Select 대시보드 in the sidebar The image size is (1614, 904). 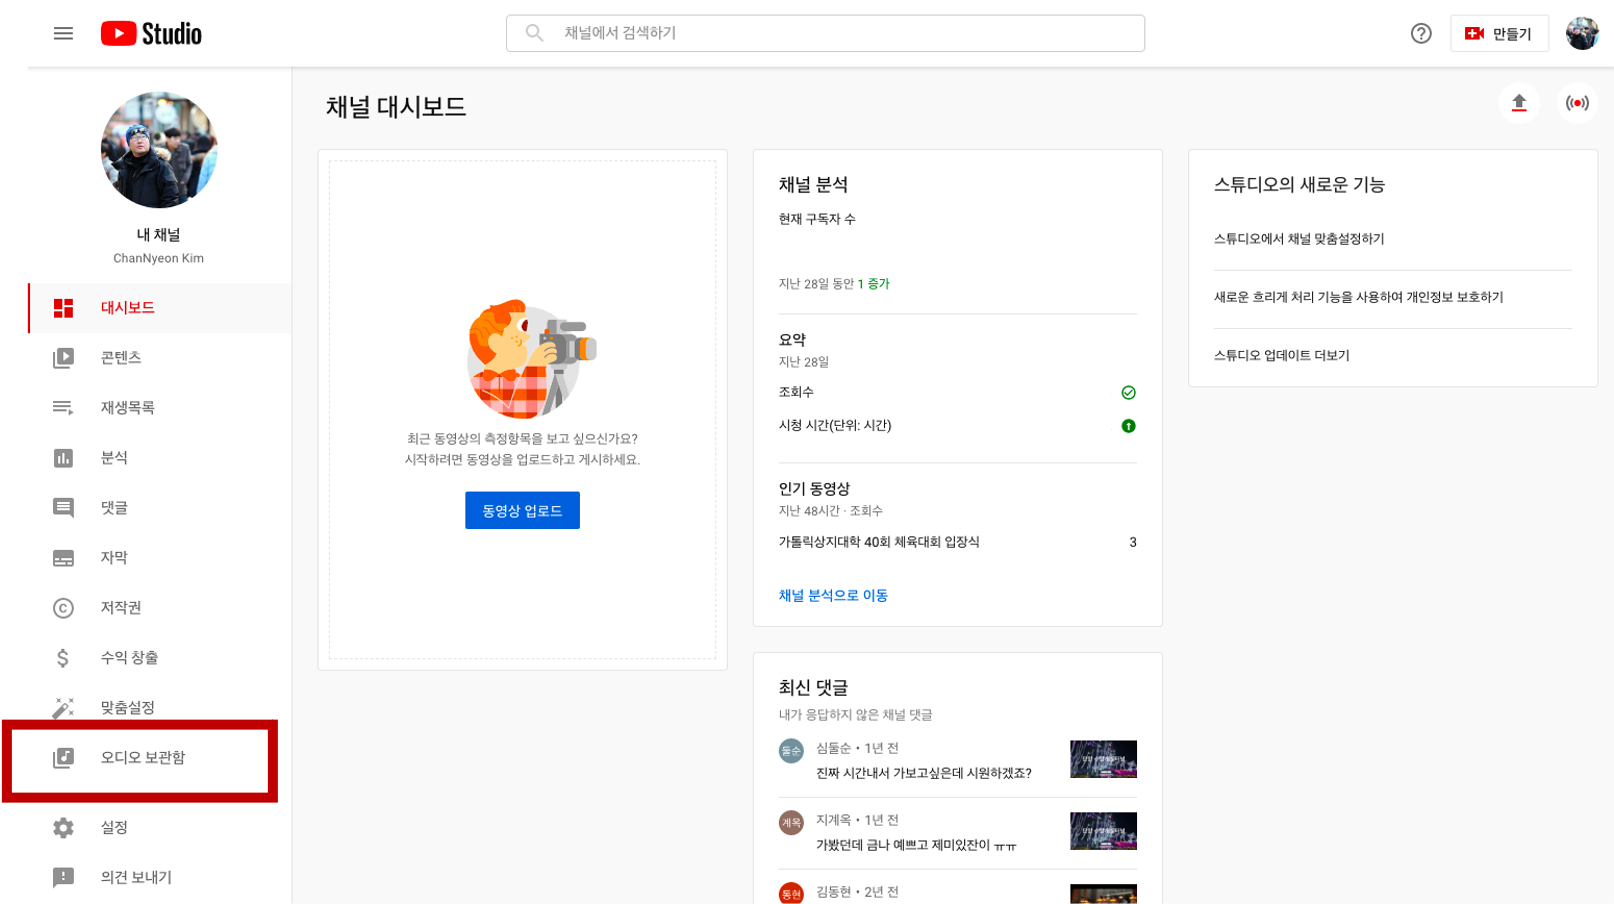(x=160, y=308)
